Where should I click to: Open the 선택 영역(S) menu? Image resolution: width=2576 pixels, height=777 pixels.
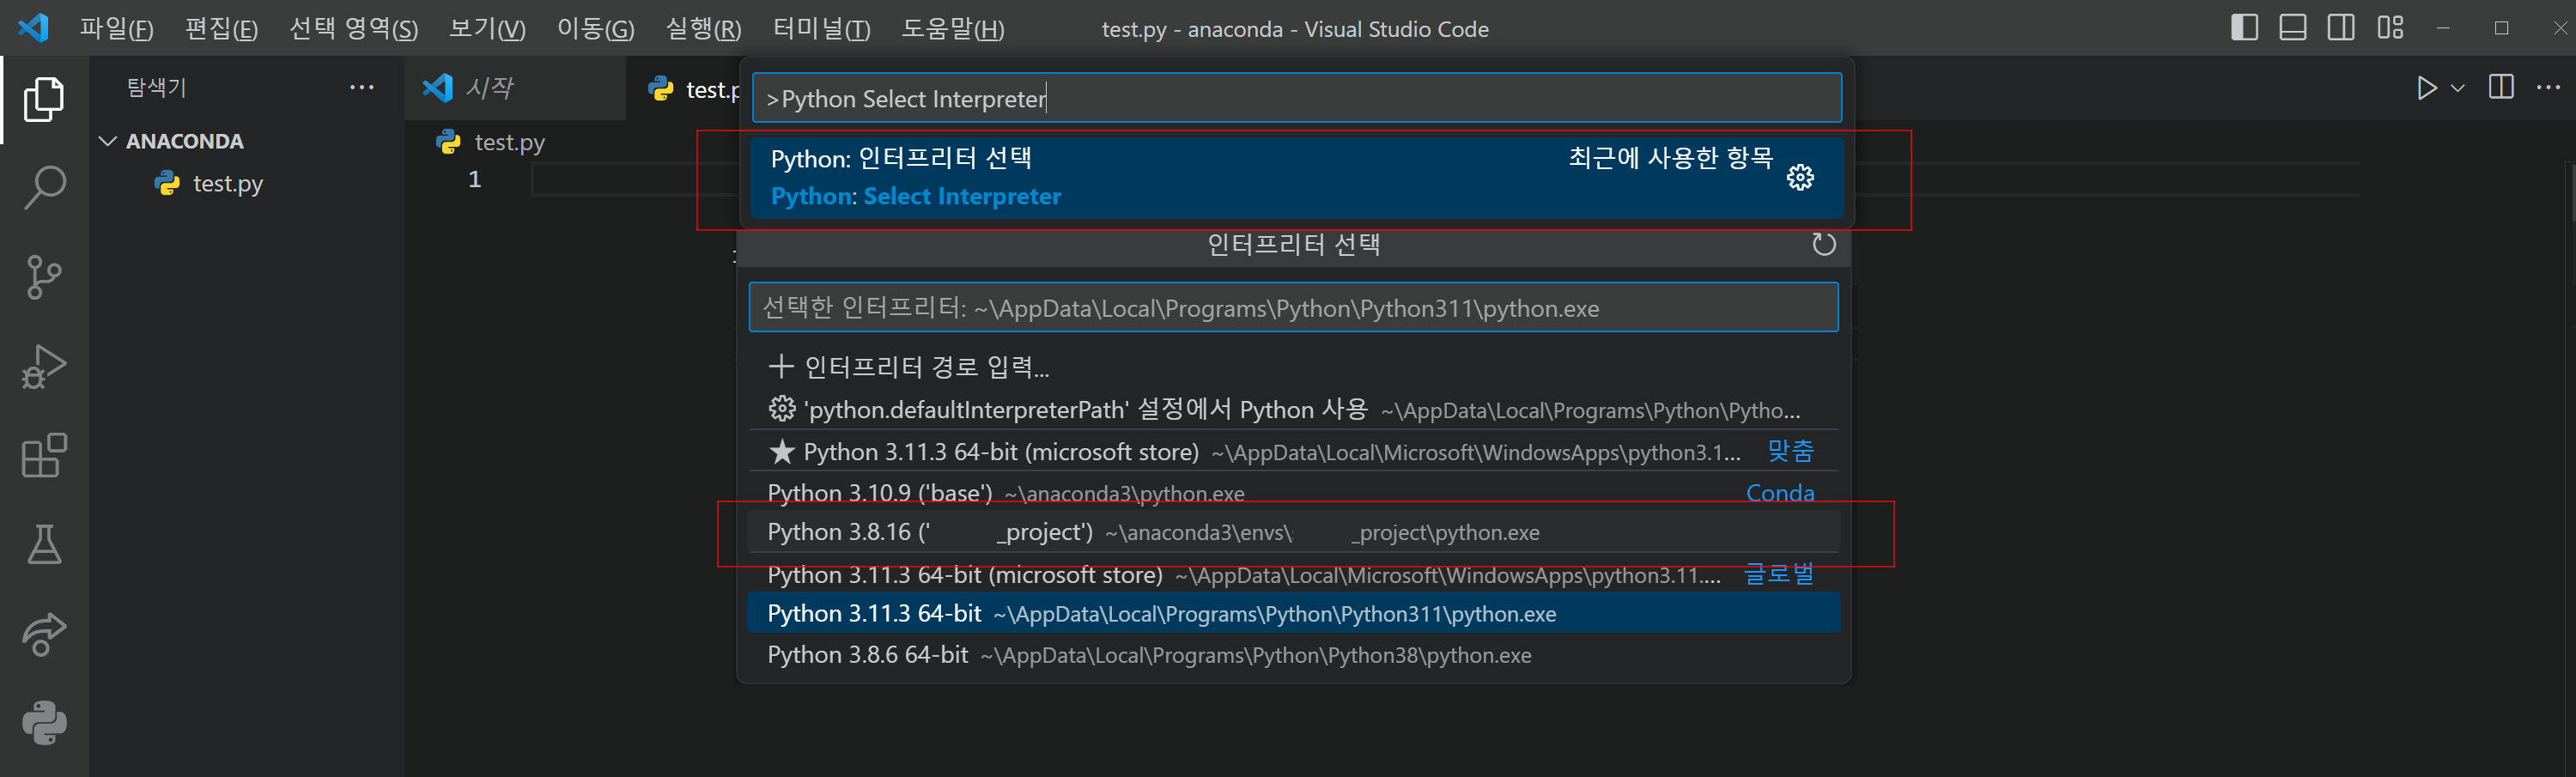(353, 28)
